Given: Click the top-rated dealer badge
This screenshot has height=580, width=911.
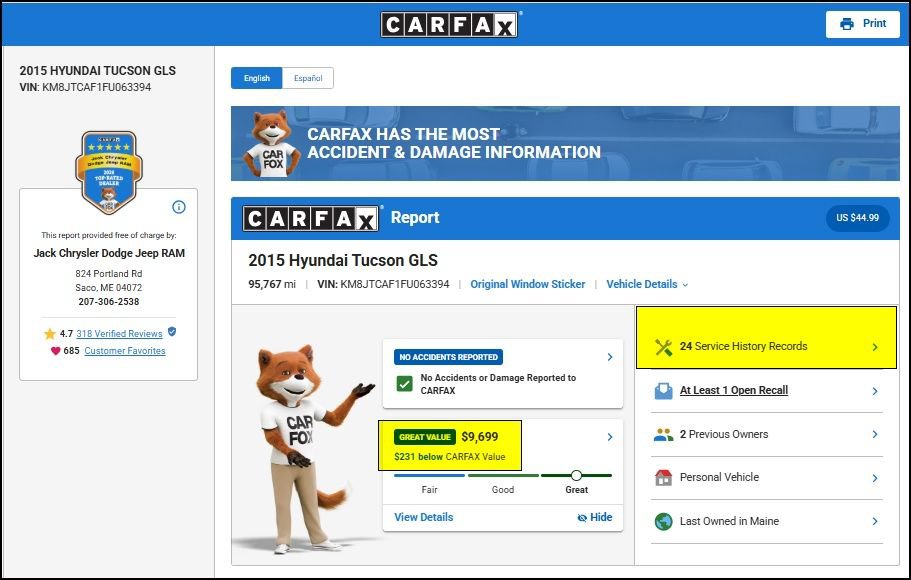Looking at the screenshot, I should pos(109,173).
